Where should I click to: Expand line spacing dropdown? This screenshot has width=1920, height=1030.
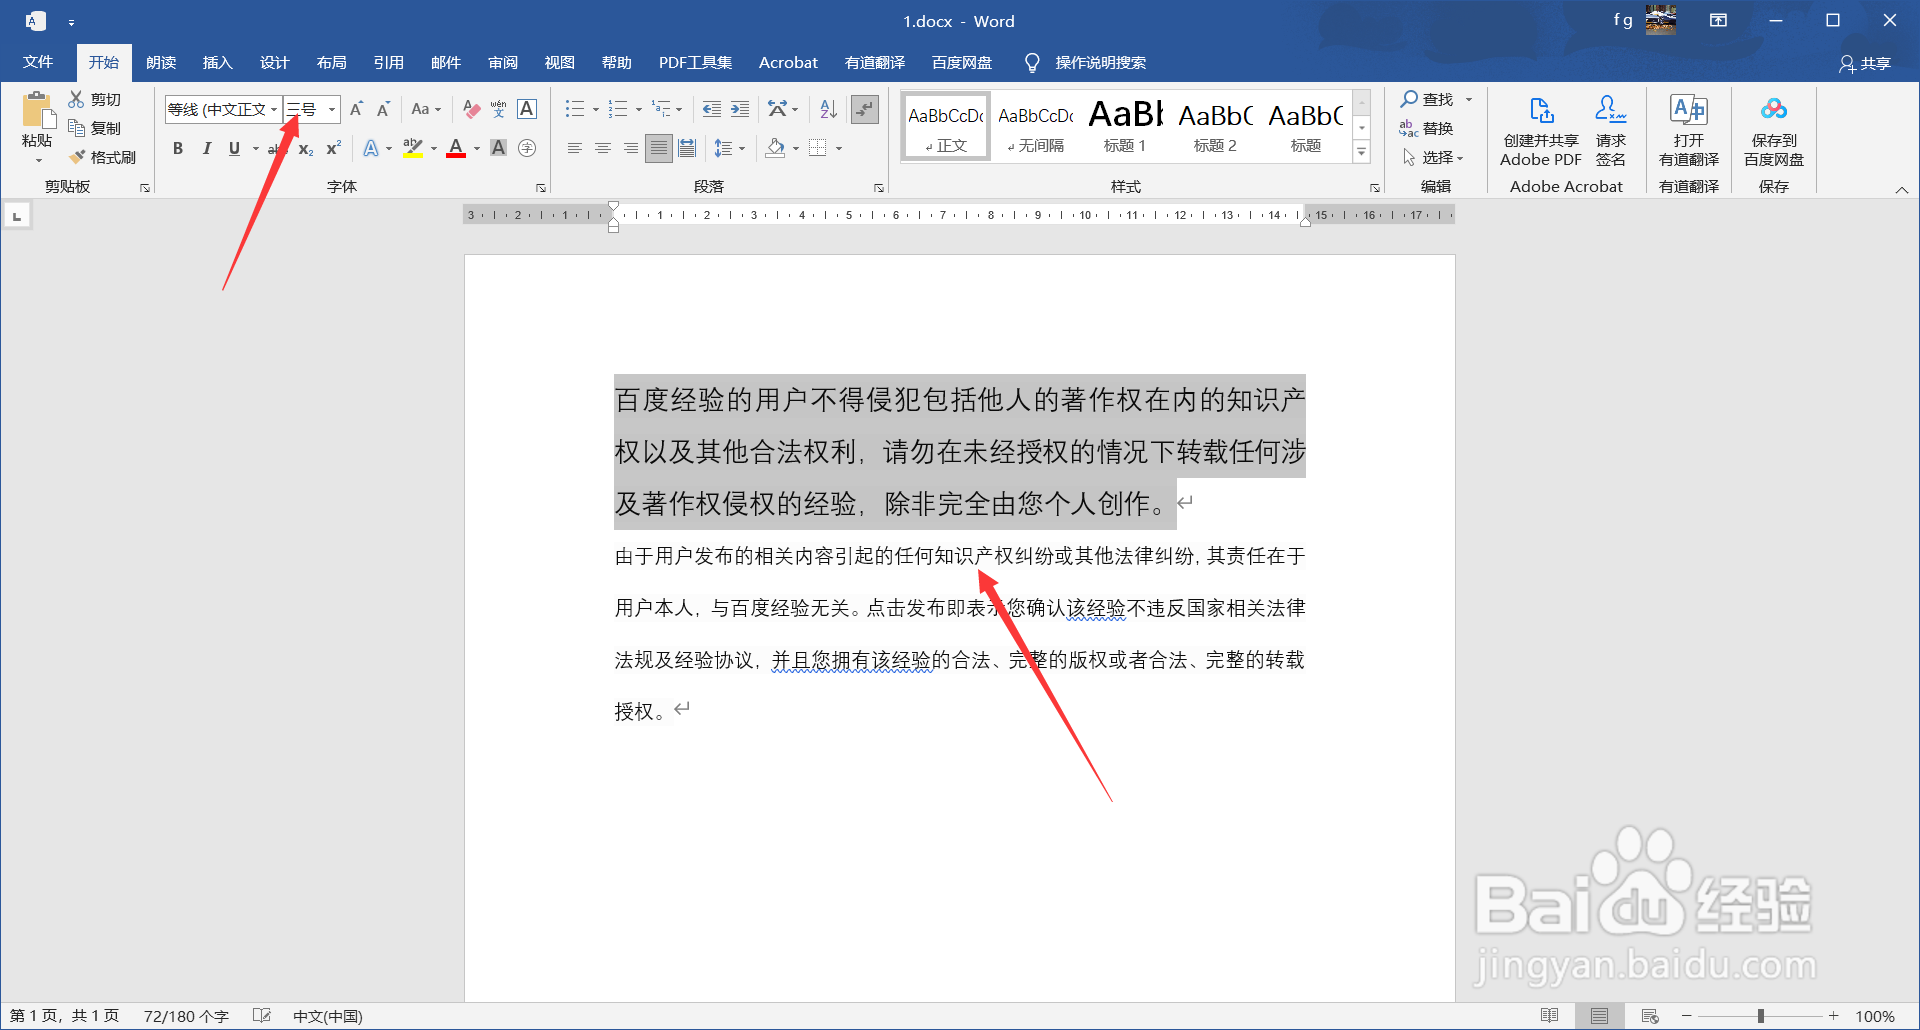742,148
